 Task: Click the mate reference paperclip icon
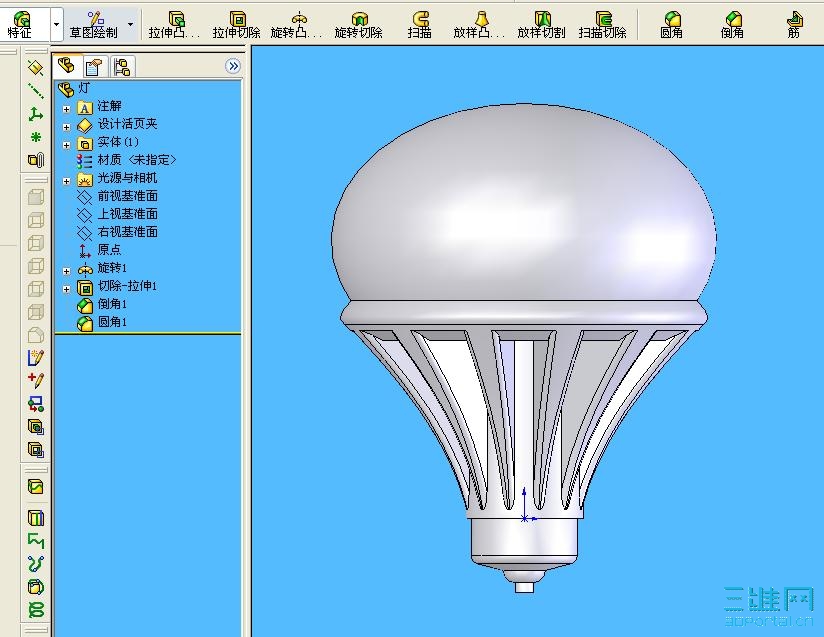point(35,160)
